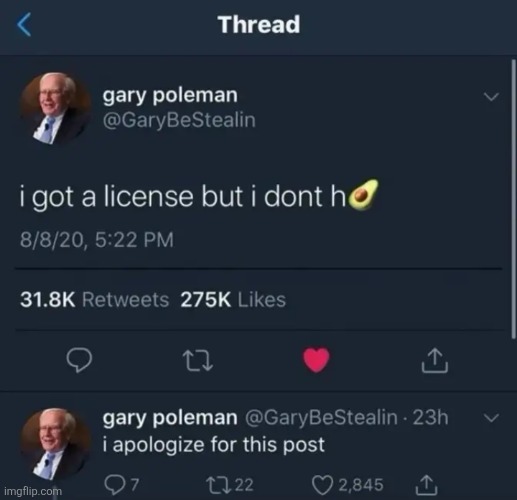Click the Thread title header
Viewport: 517px width, 500px height.
(259, 25)
